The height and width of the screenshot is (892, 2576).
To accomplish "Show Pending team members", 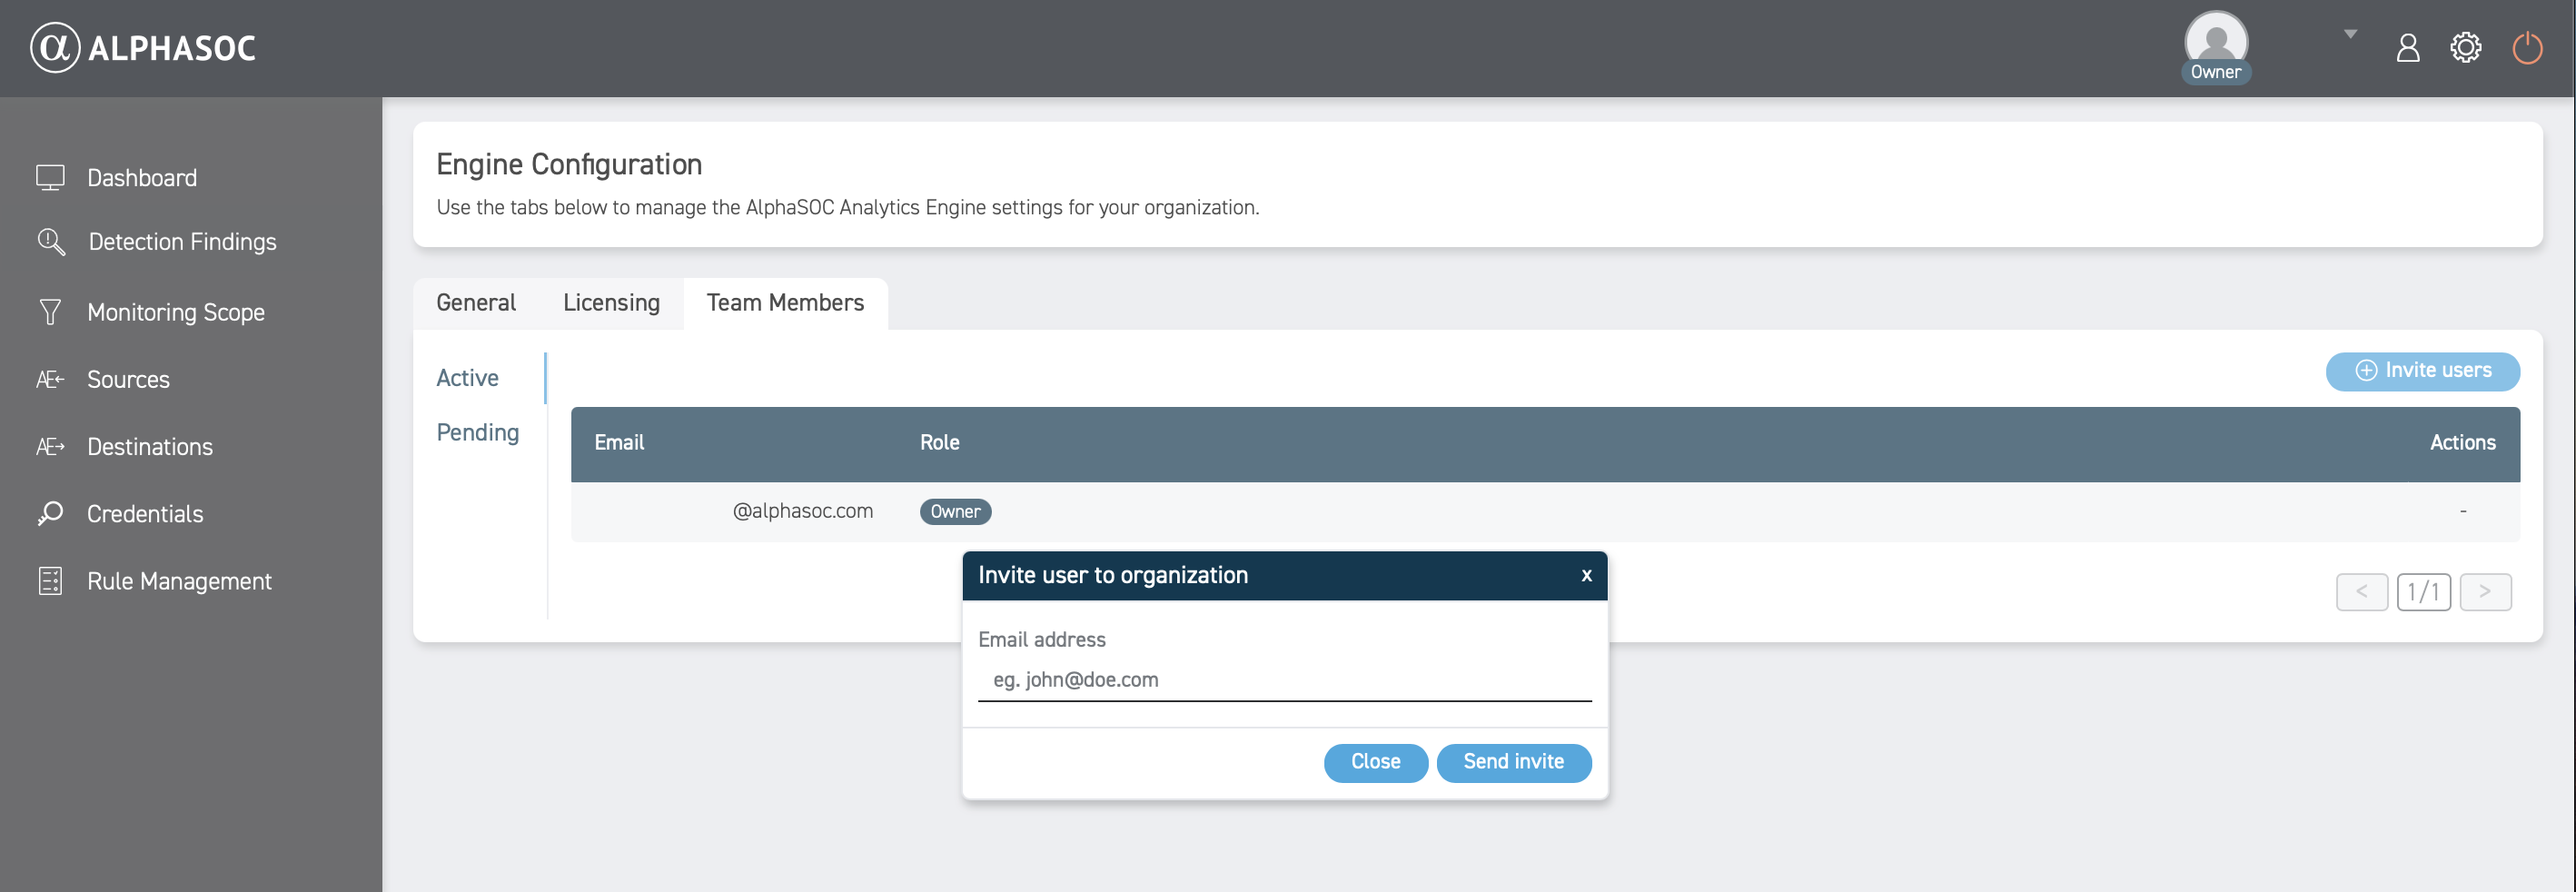I will tap(477, 433).
